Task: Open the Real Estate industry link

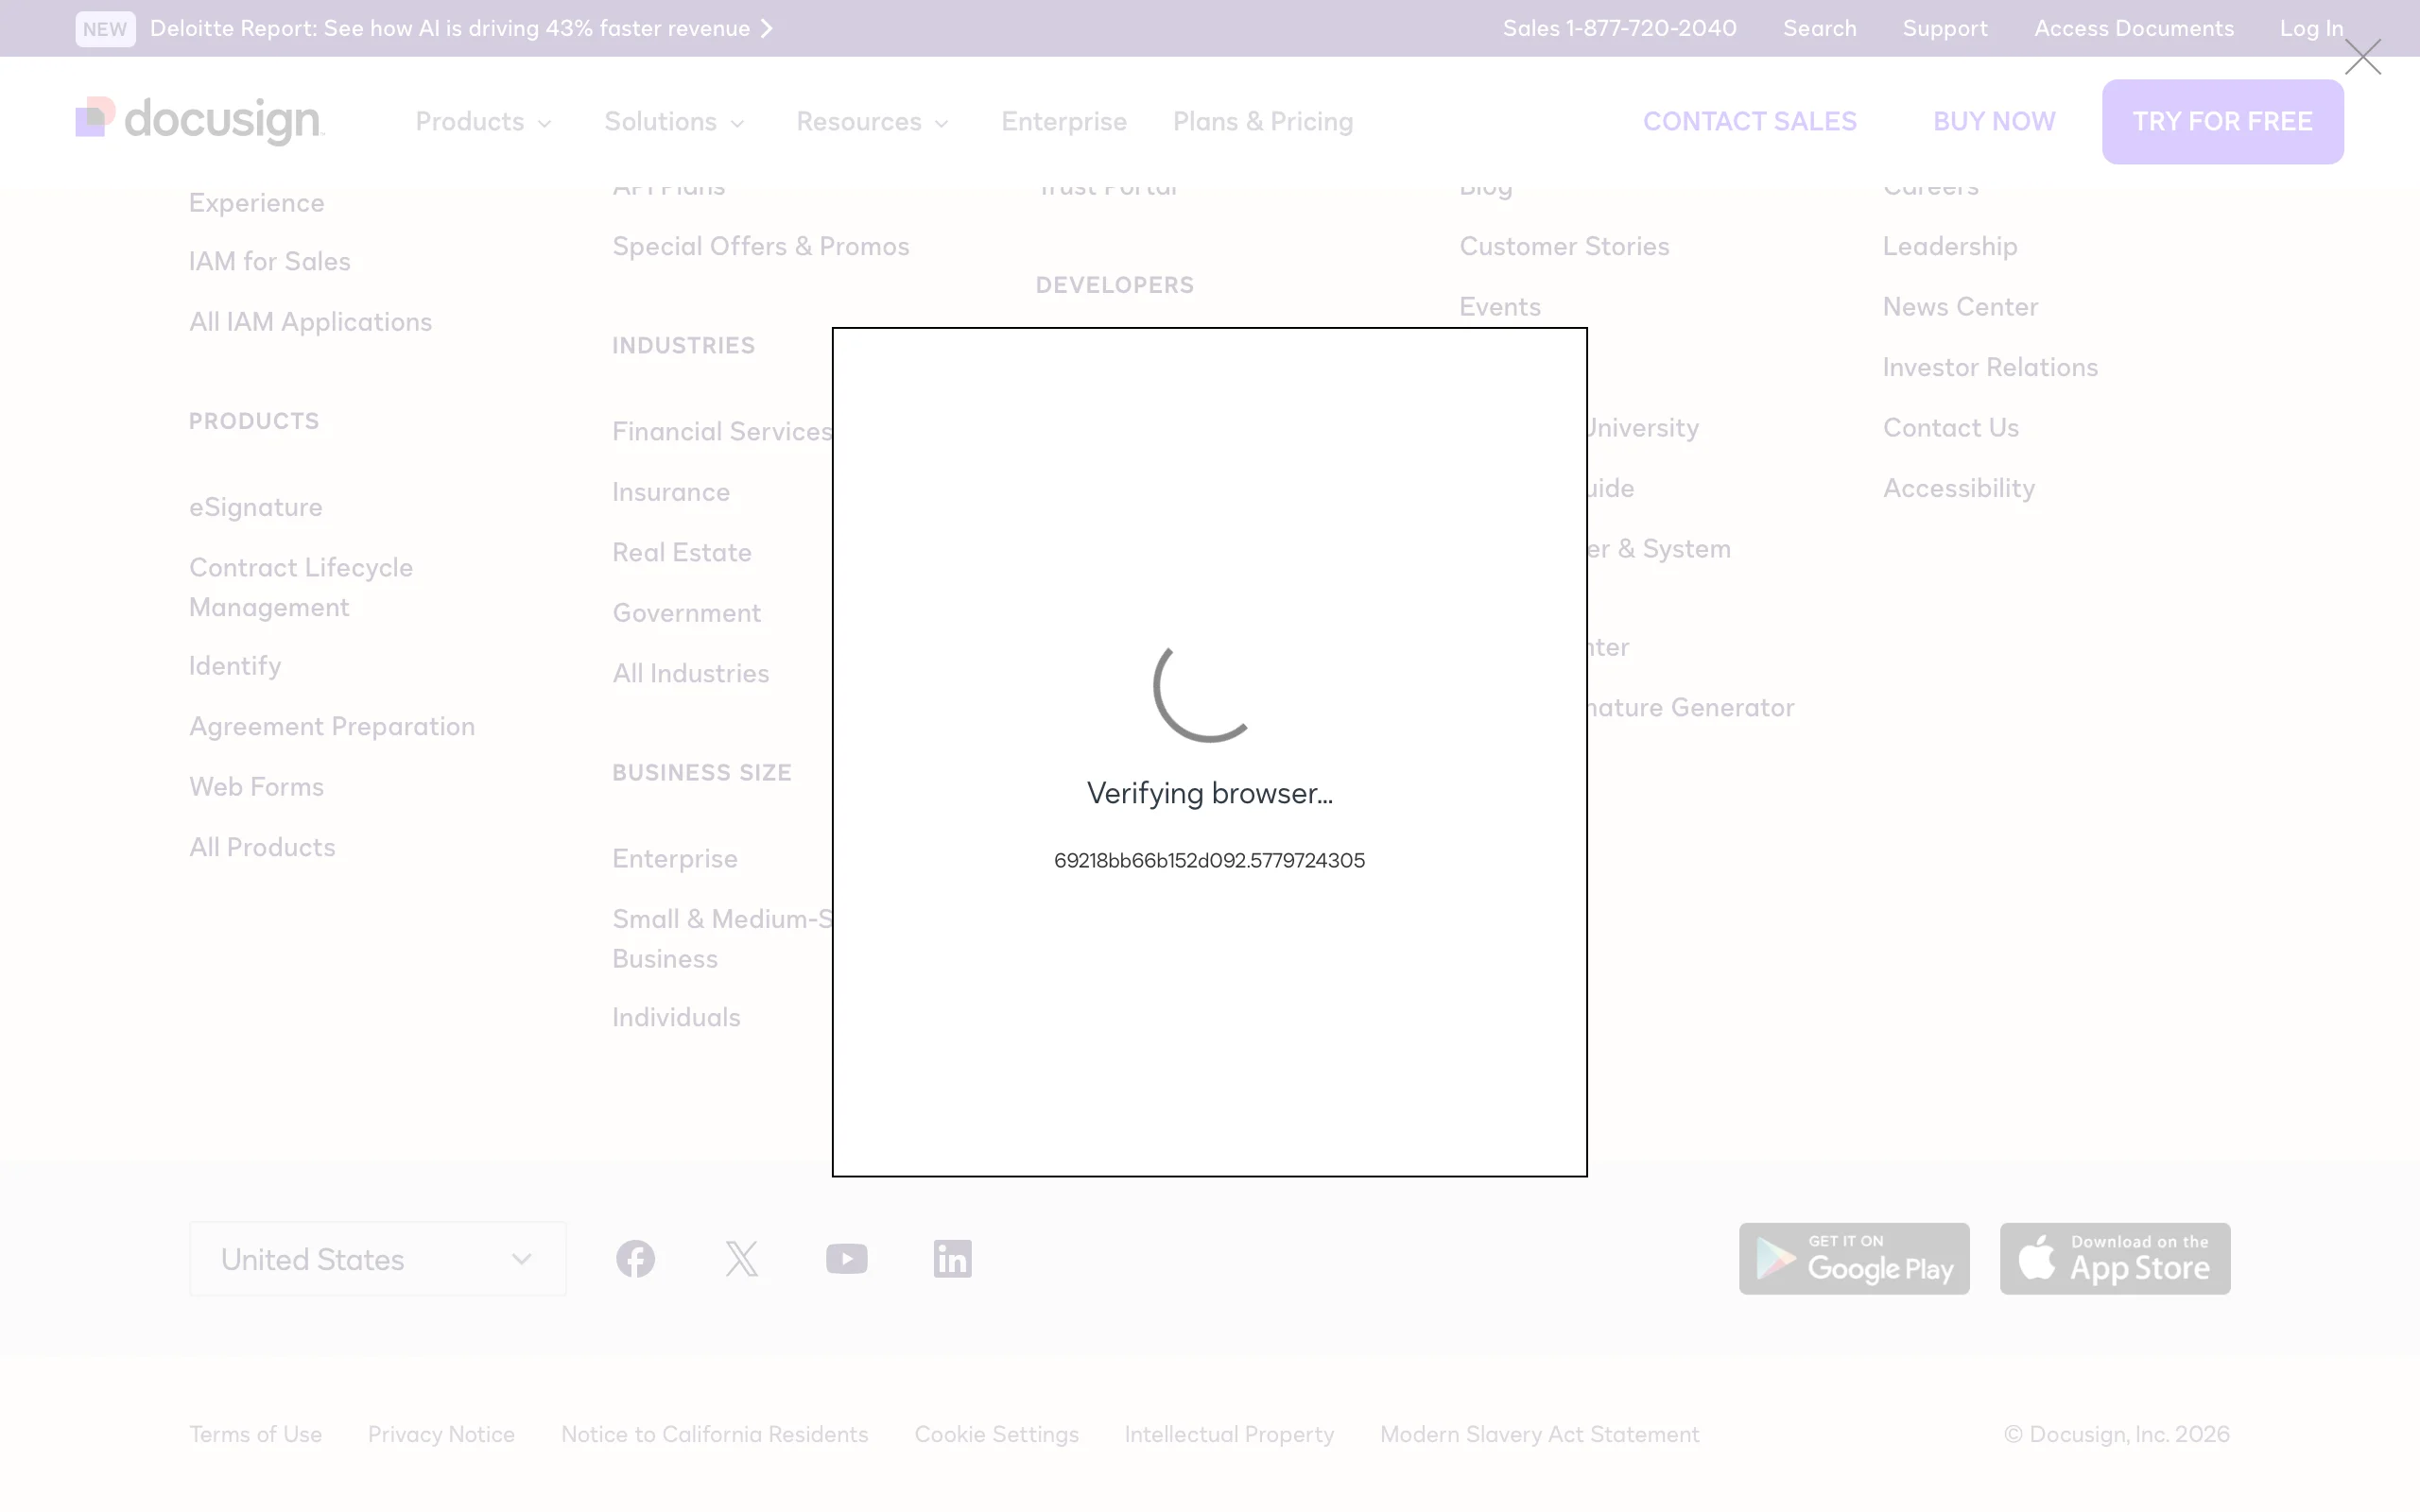Action: 682,552
